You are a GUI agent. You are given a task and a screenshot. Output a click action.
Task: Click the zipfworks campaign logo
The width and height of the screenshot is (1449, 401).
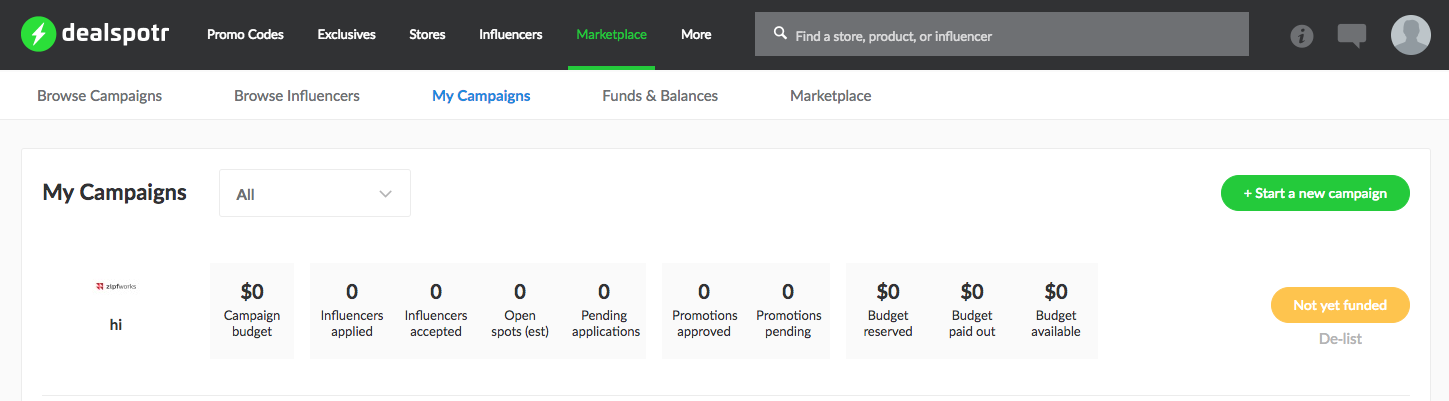click(116, 286)
